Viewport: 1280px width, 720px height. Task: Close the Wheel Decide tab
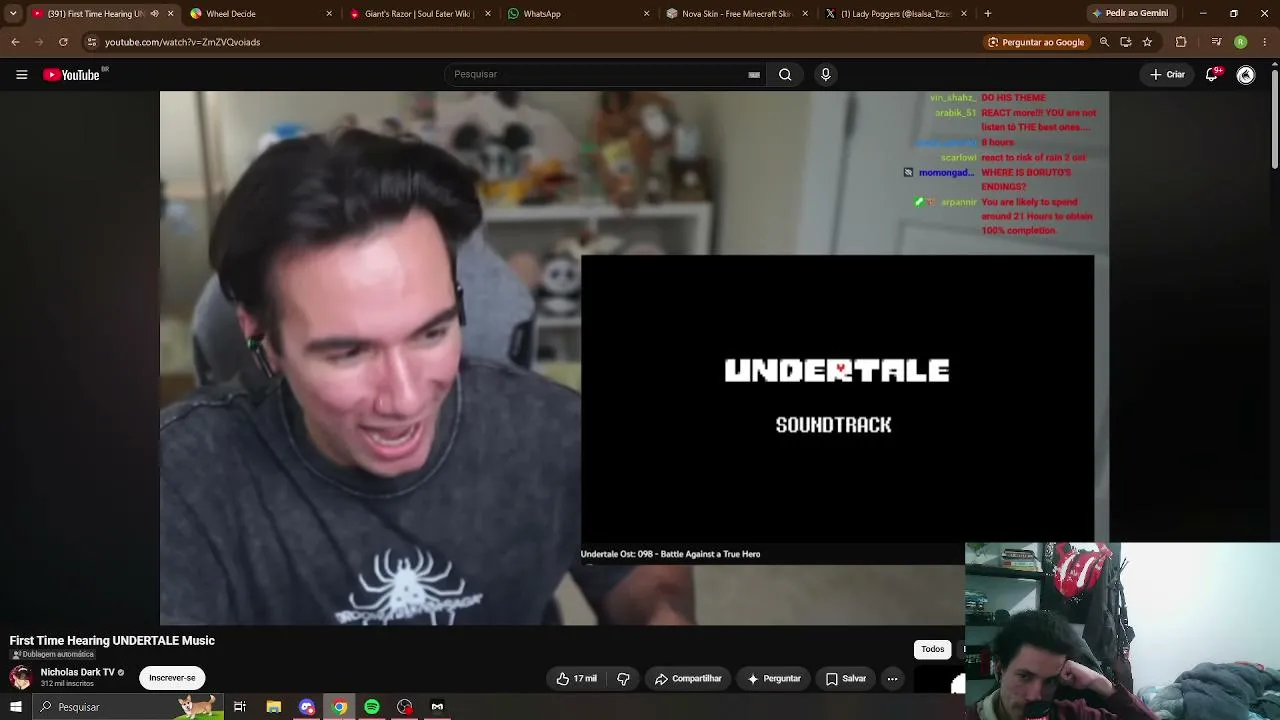click(x=329, y=14)
